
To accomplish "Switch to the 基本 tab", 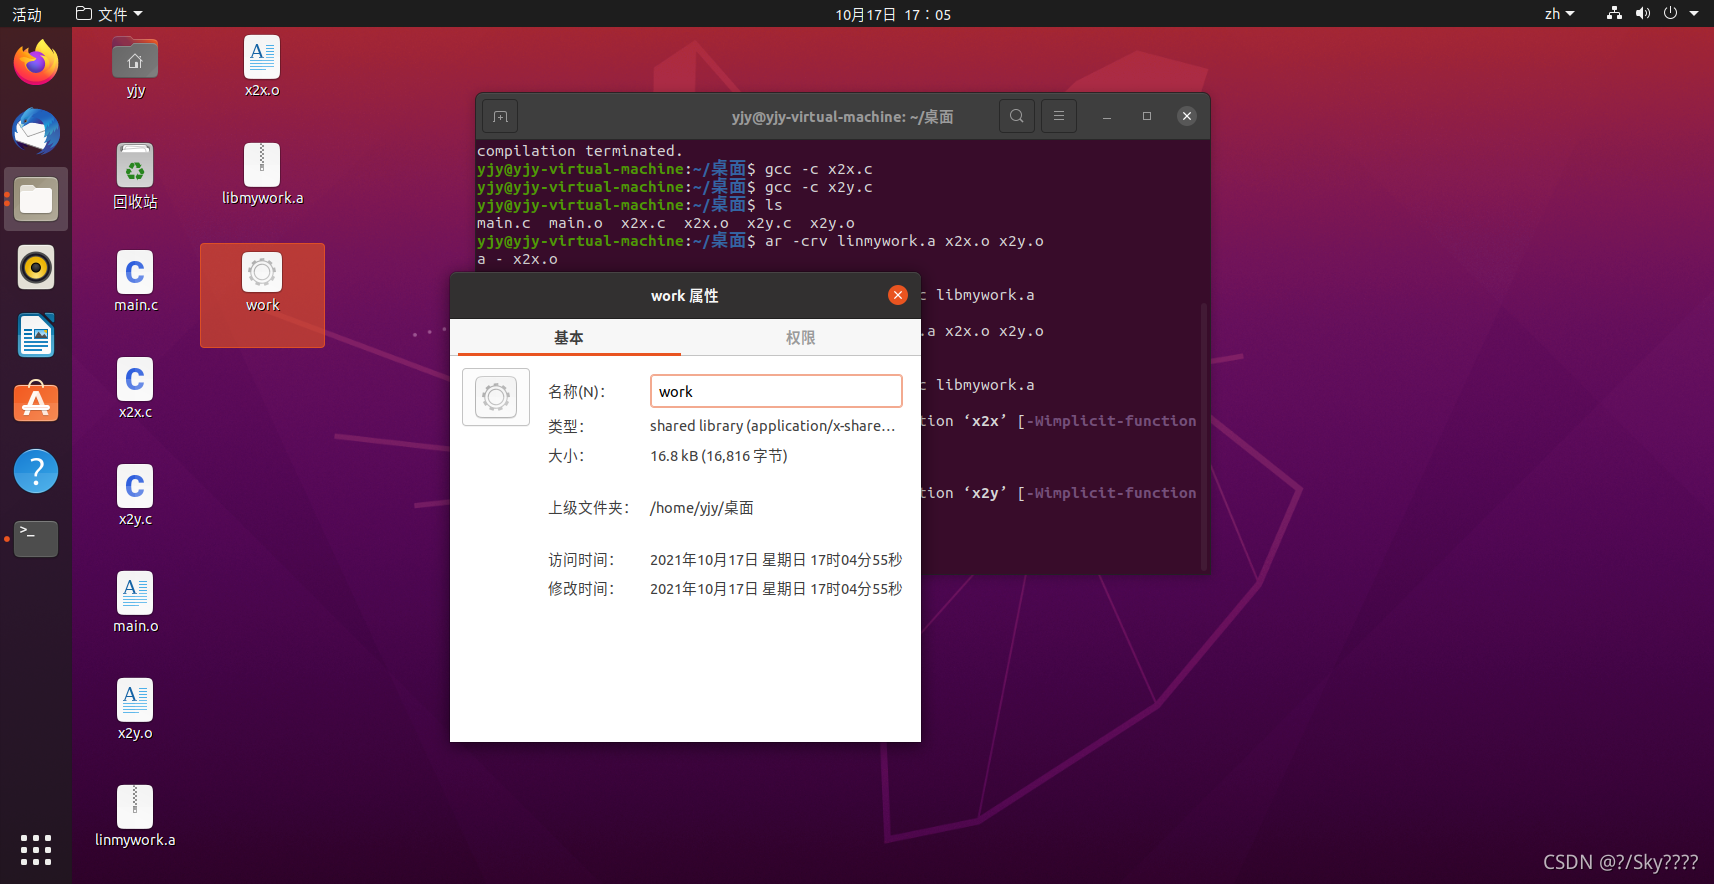I will tap(569, 338).
